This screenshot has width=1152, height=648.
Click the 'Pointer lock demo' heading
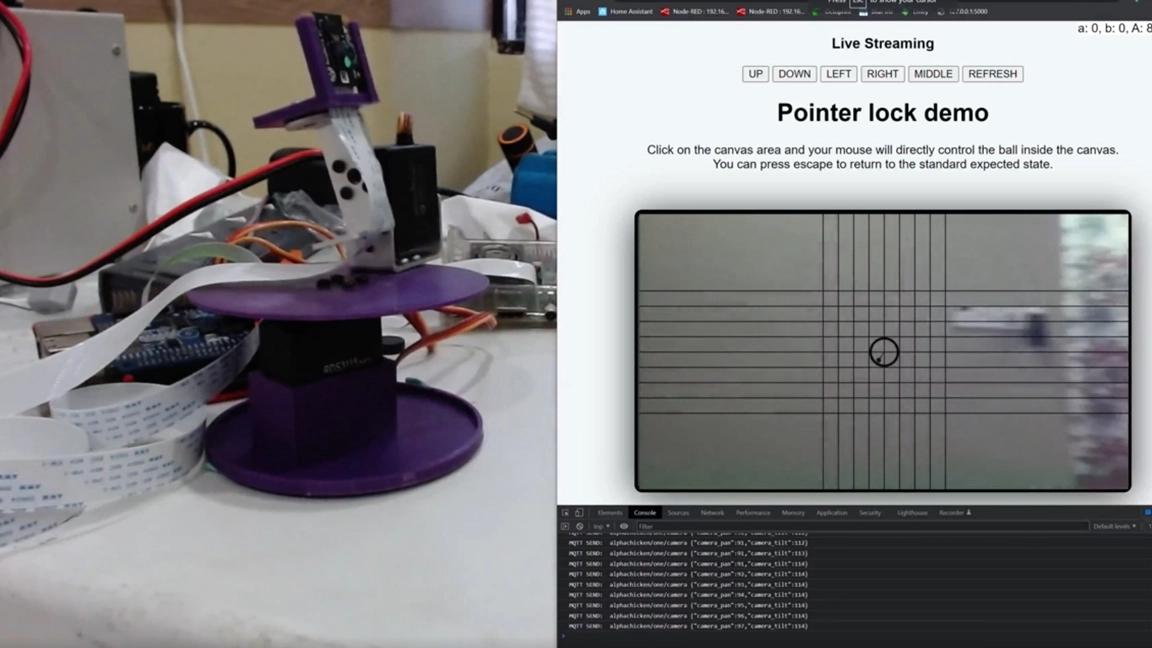tap(882, 112)
